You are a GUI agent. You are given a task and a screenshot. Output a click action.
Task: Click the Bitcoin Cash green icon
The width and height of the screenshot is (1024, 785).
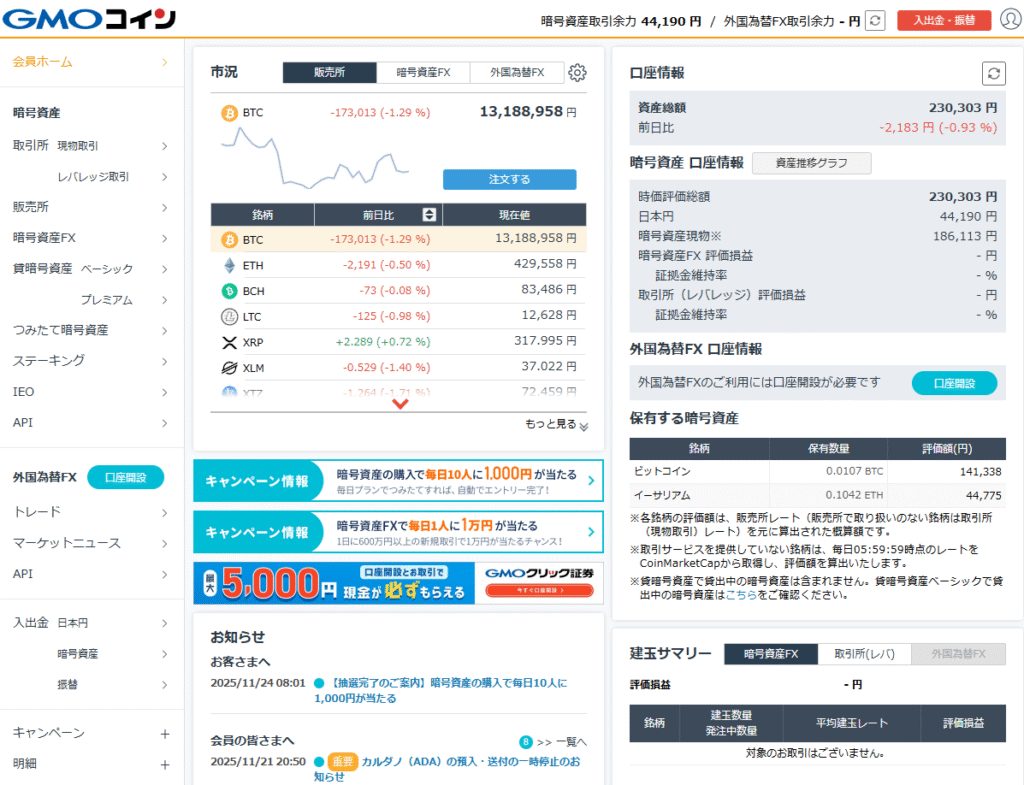(228, 291)
